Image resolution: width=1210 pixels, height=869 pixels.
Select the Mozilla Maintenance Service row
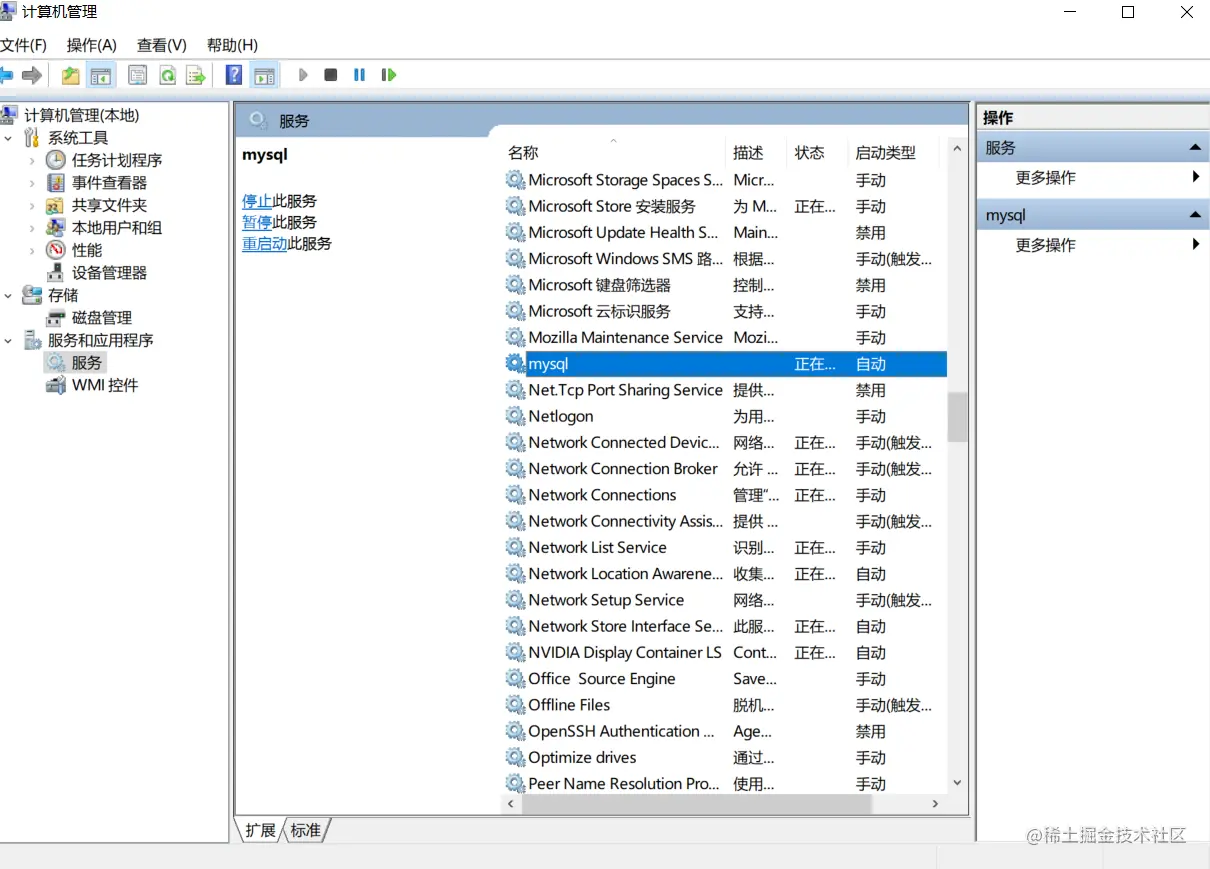[724, 337]
